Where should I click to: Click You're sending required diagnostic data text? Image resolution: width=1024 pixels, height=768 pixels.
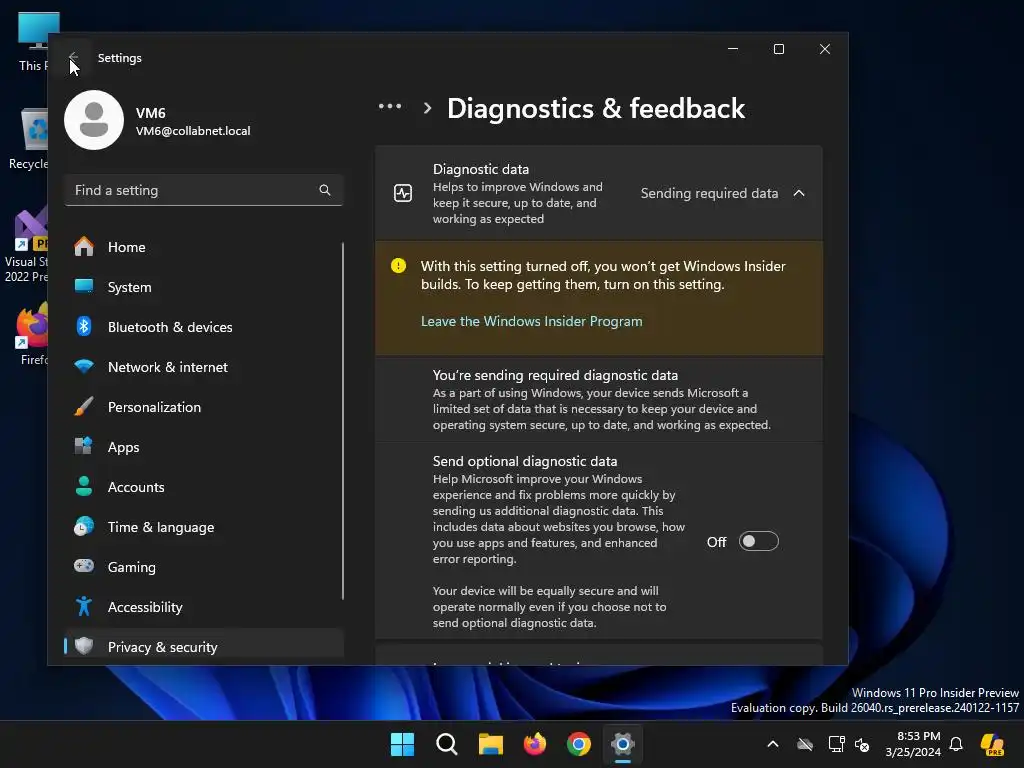555,376
